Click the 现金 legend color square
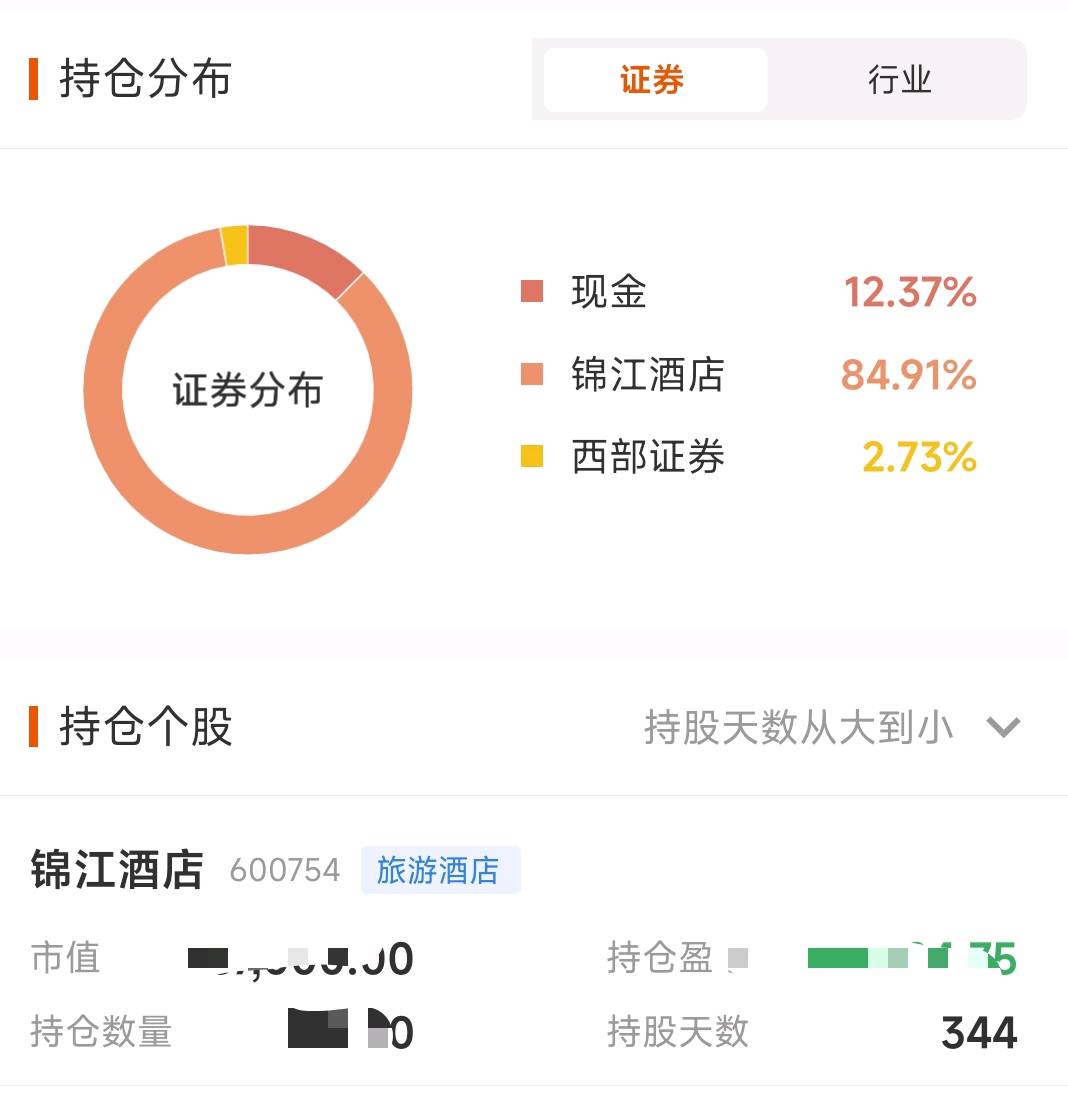Image resolution: width=1068 pixels, height=1115 pixels. [x=532, y=292]
